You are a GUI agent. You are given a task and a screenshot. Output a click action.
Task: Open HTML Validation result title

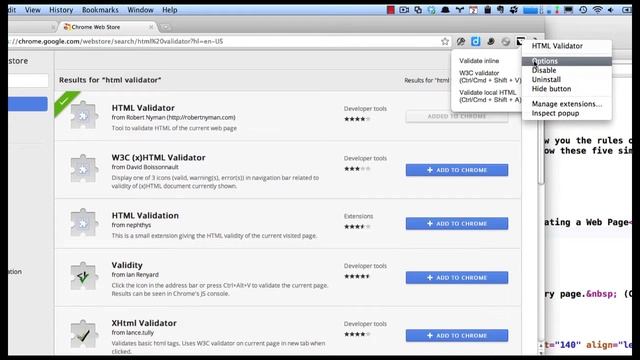[x=145, y=215]
